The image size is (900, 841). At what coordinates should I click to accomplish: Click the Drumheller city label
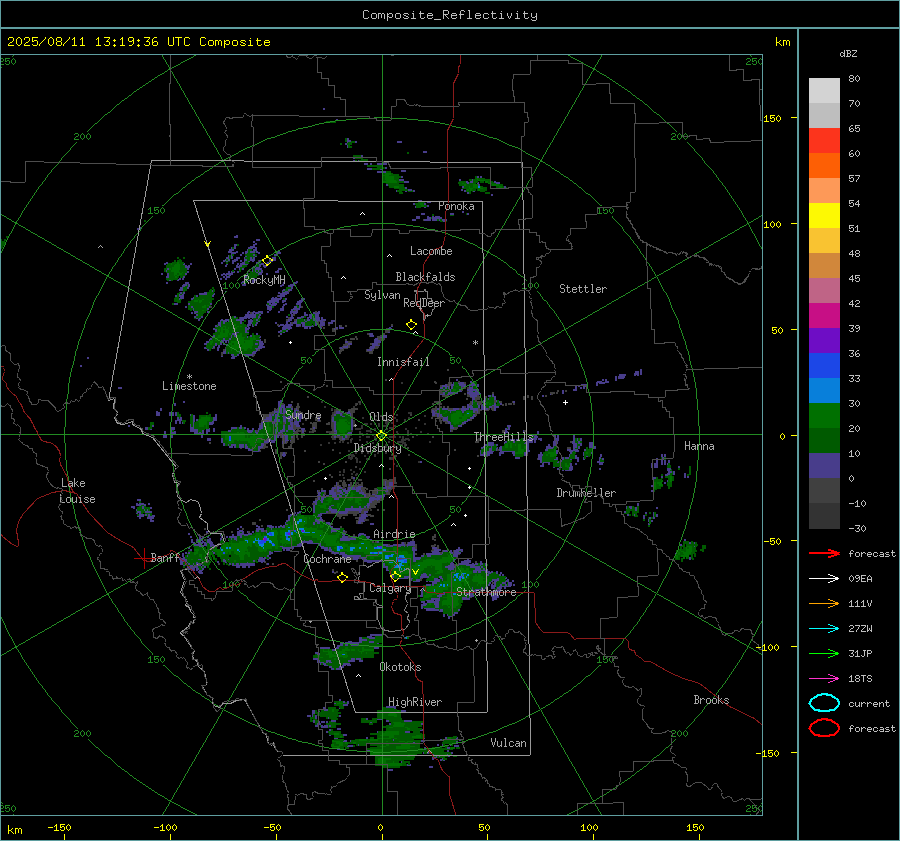pyautogui.click(x=586, y=493)
